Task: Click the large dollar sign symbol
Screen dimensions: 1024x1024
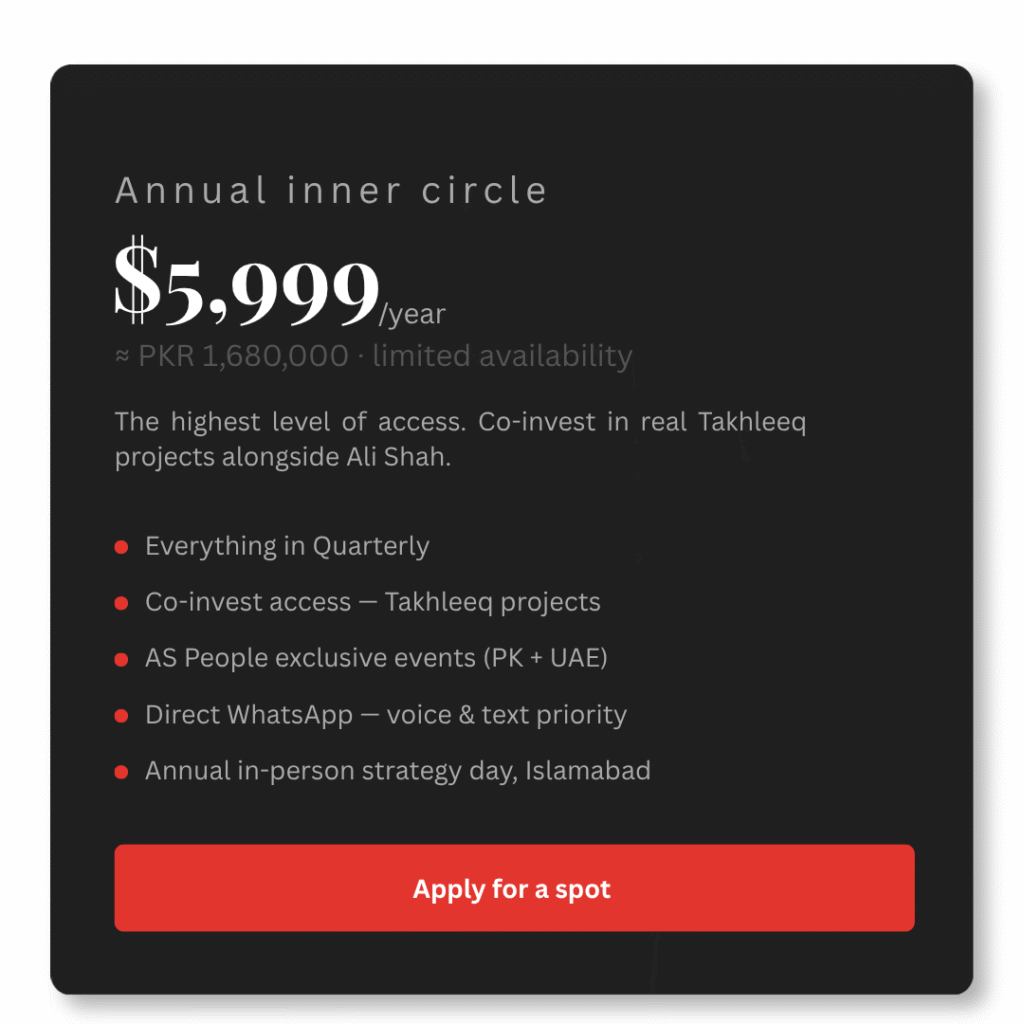Action: click(x=136, y=282)
